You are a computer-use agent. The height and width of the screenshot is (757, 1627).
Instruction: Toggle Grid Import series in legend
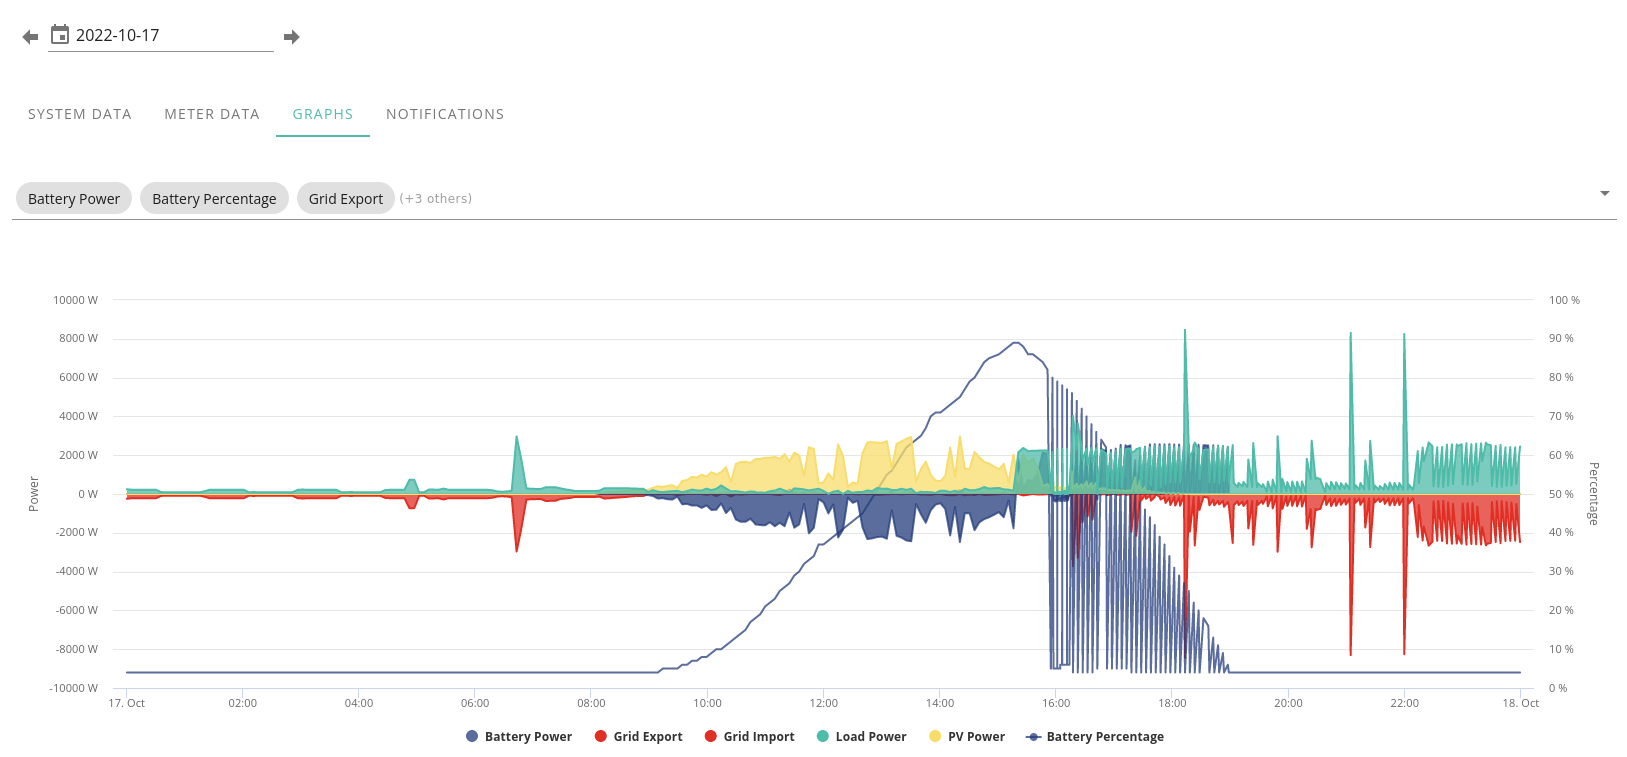tap(749, 736)
